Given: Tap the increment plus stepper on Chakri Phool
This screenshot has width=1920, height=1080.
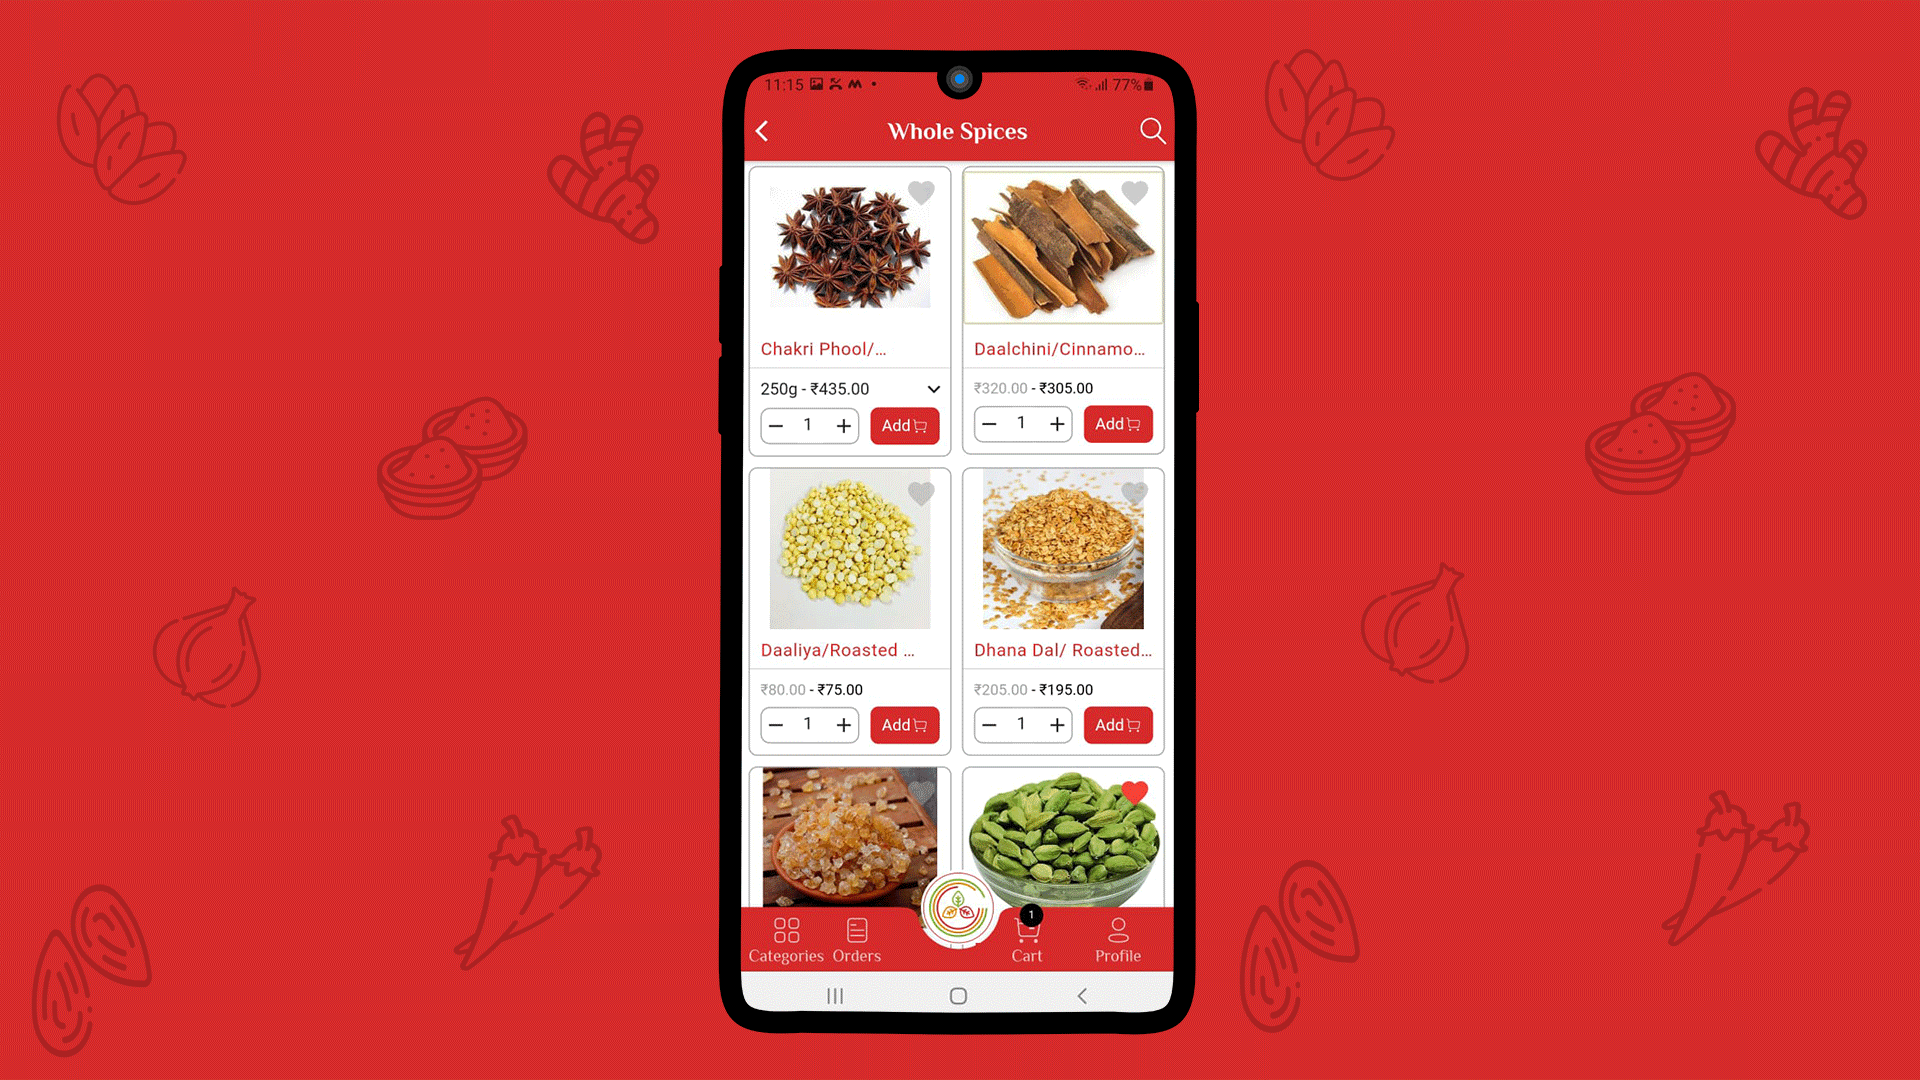Looking at the screenshot, I should click(844, 425).
